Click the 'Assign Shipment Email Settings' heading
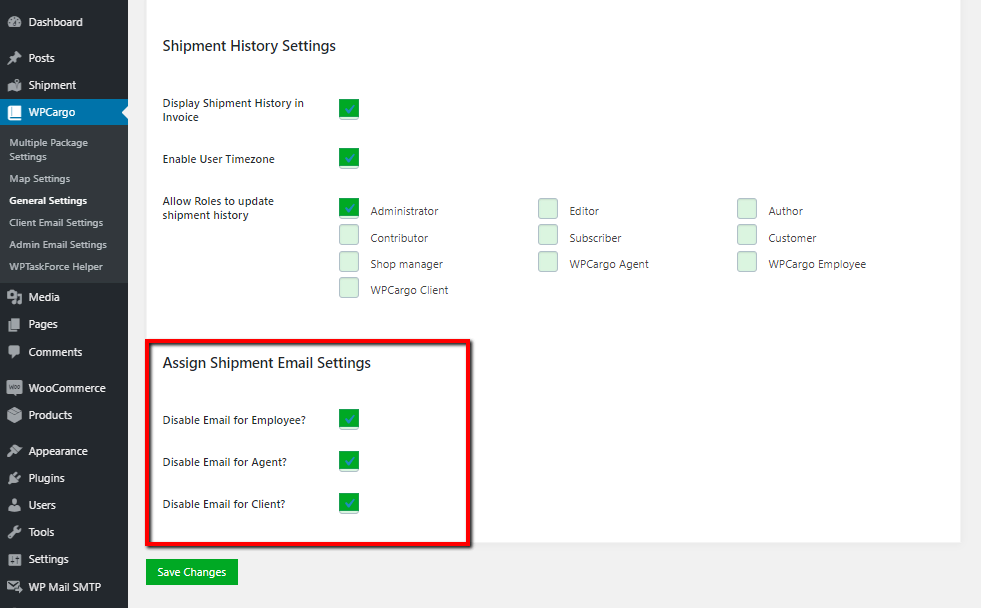Image resolution: width=981 pixels, height=608 pixels. point(267,363)
